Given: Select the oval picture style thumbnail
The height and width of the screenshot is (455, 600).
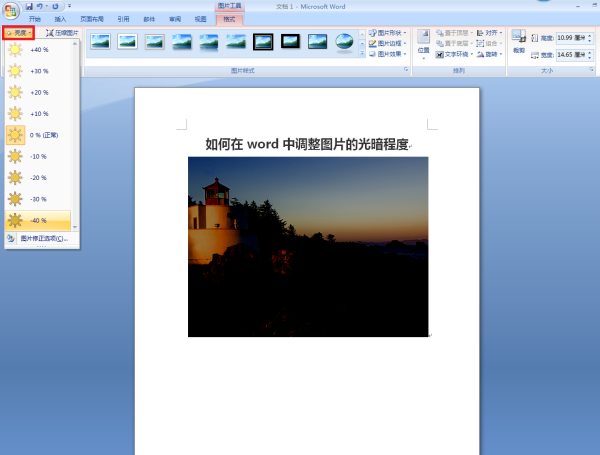Looking at the screenshot, I should (x=345, y=42).
